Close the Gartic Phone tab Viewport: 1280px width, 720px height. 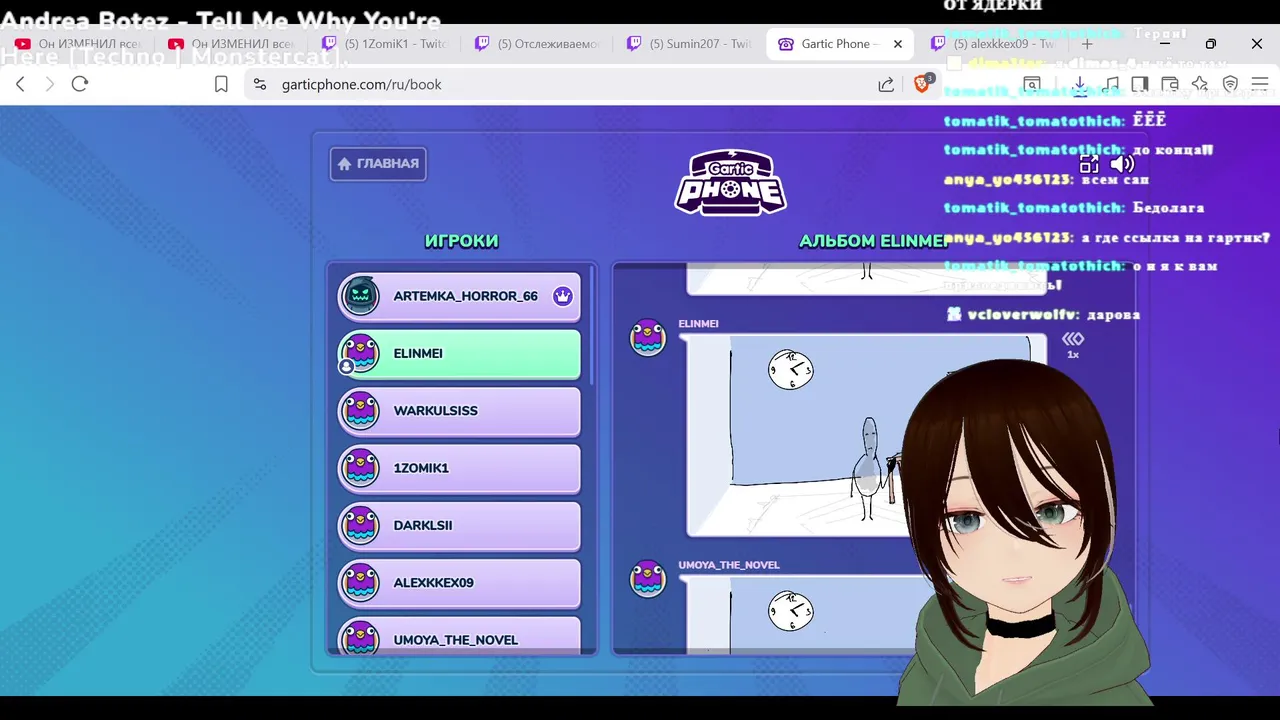click(x=898, y=44)
